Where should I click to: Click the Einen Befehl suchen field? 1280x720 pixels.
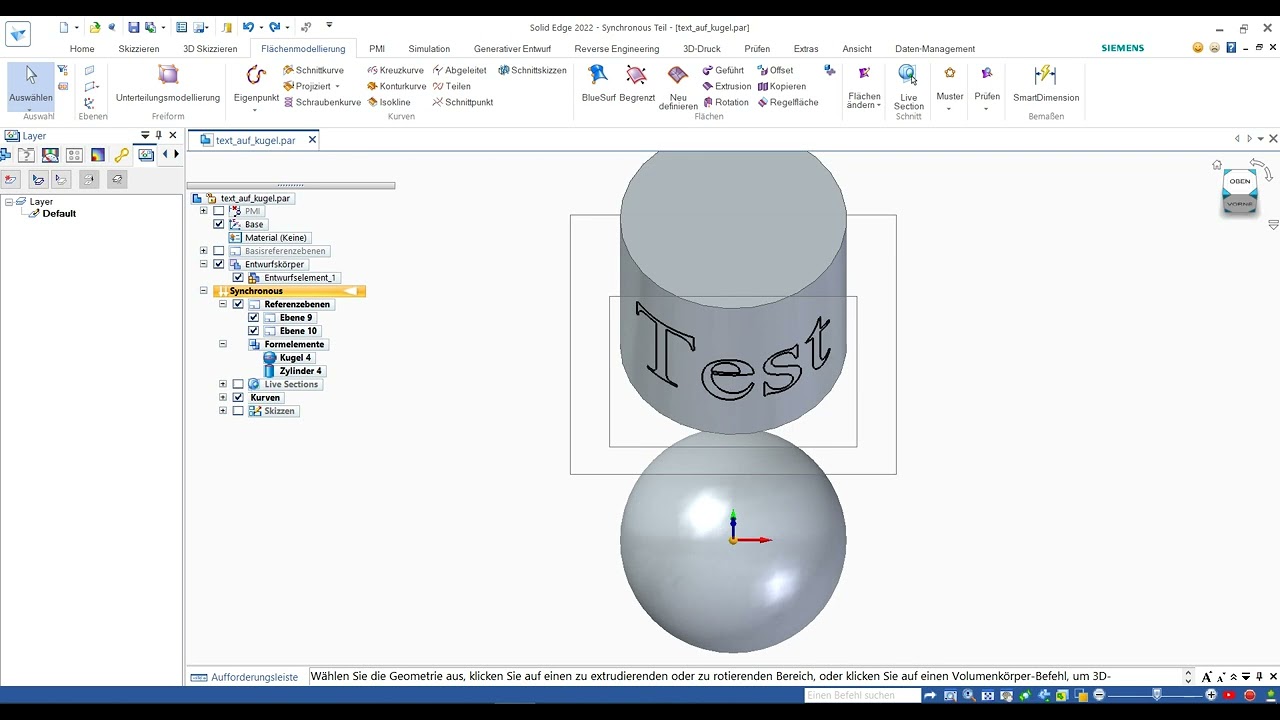(x=862, y=695)
